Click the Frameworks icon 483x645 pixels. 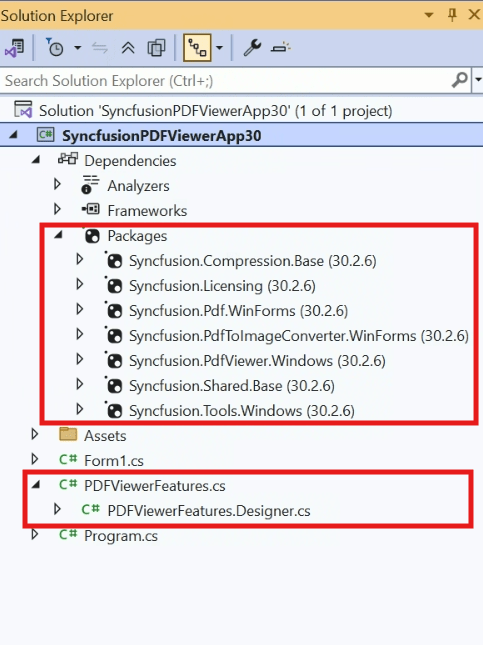(91, 209)
